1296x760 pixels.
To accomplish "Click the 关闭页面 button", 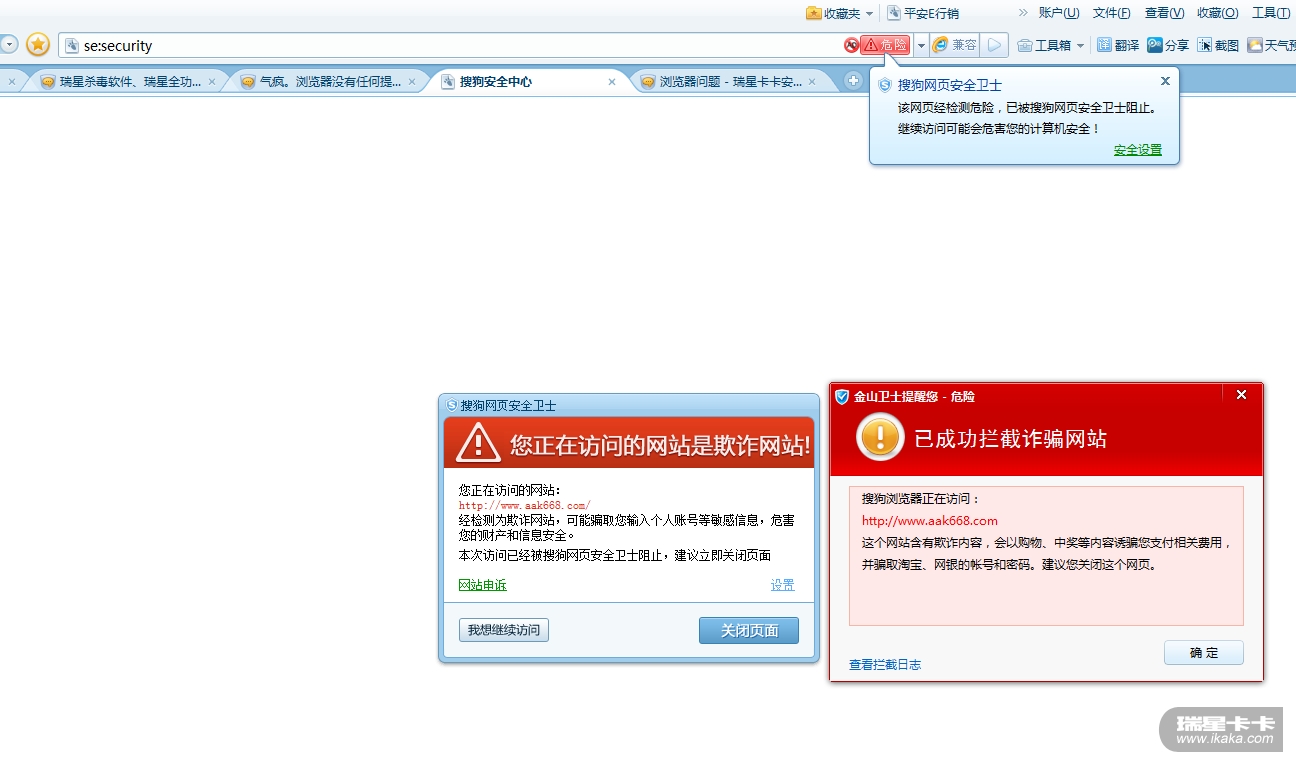I will (749, 630).
